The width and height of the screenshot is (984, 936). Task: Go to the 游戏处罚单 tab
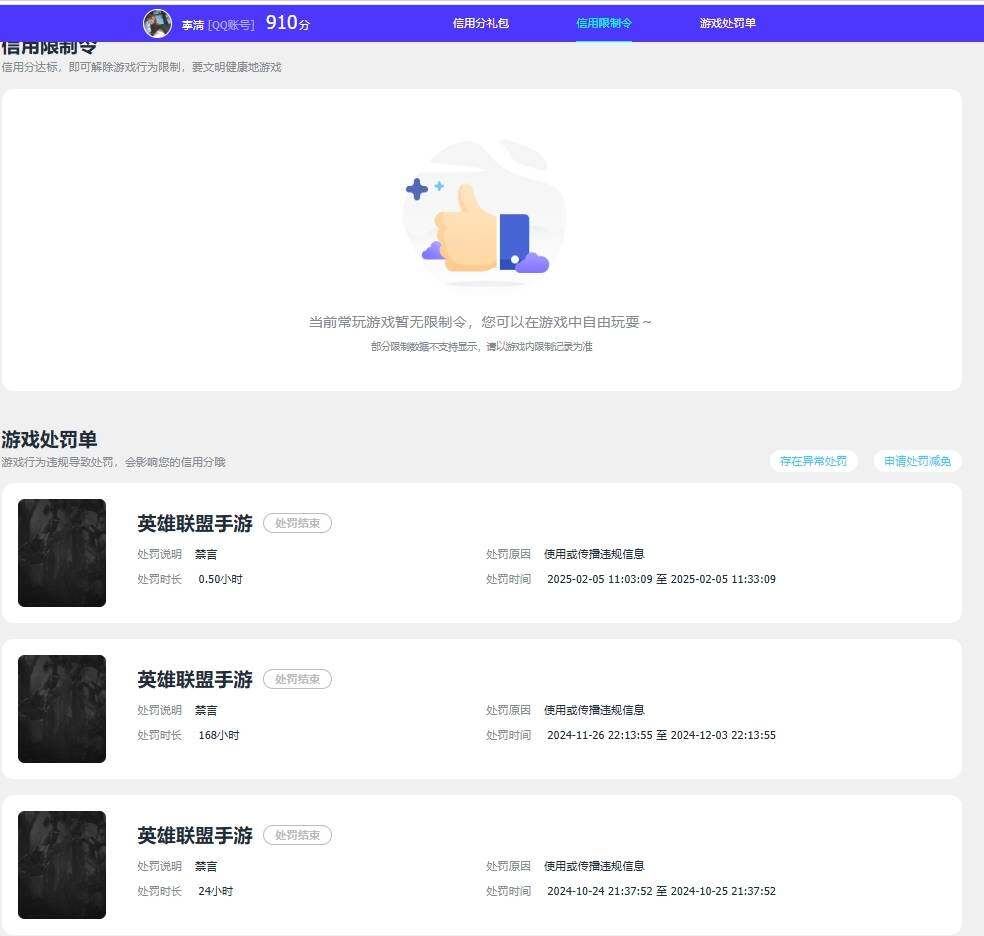[727, 23]
